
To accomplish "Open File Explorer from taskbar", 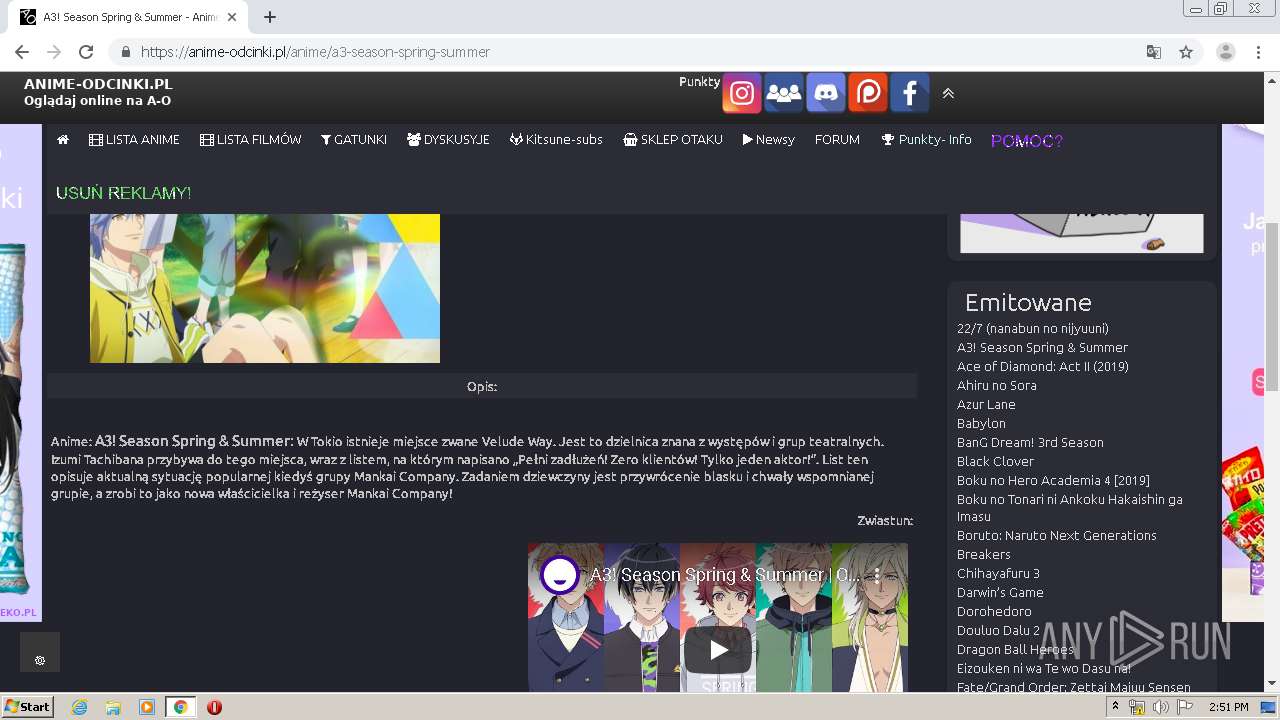I will (113, 707).
